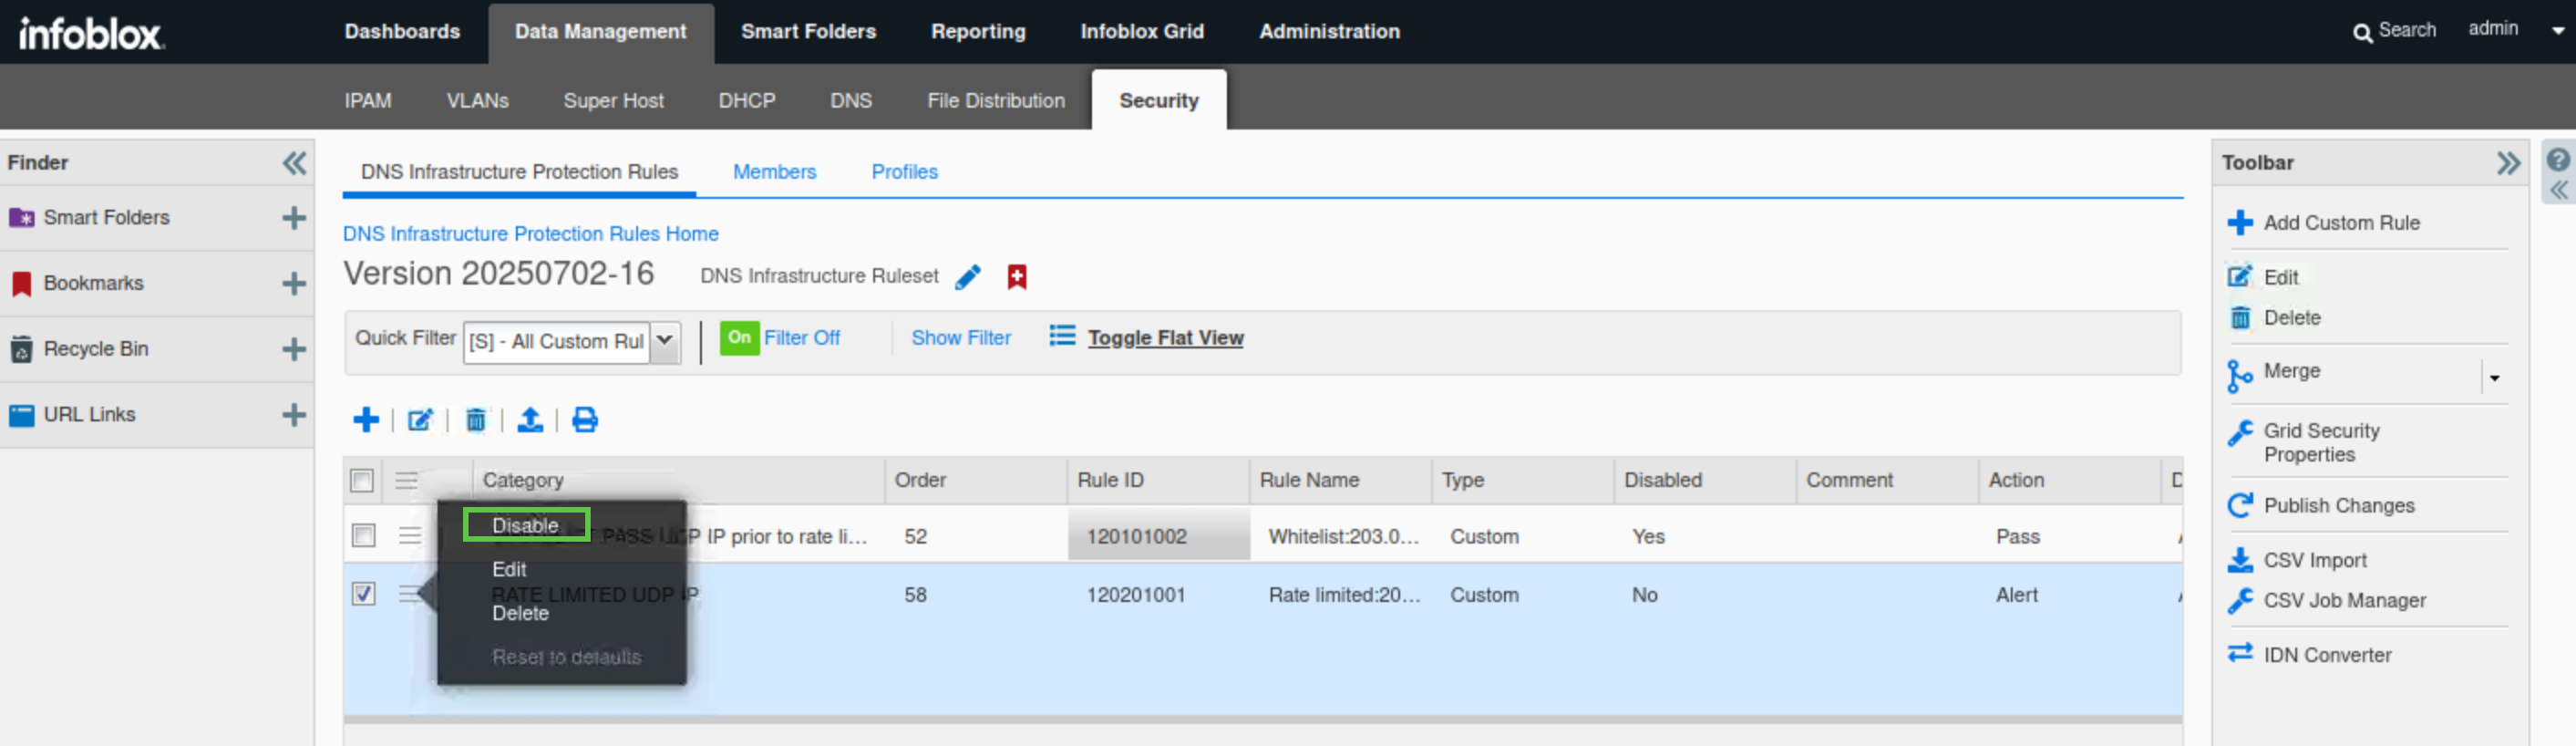Viewport: 2576px width, 746px height.
Task: Open the Quick Filter dropdown
Action: click(x=664, y=342)
